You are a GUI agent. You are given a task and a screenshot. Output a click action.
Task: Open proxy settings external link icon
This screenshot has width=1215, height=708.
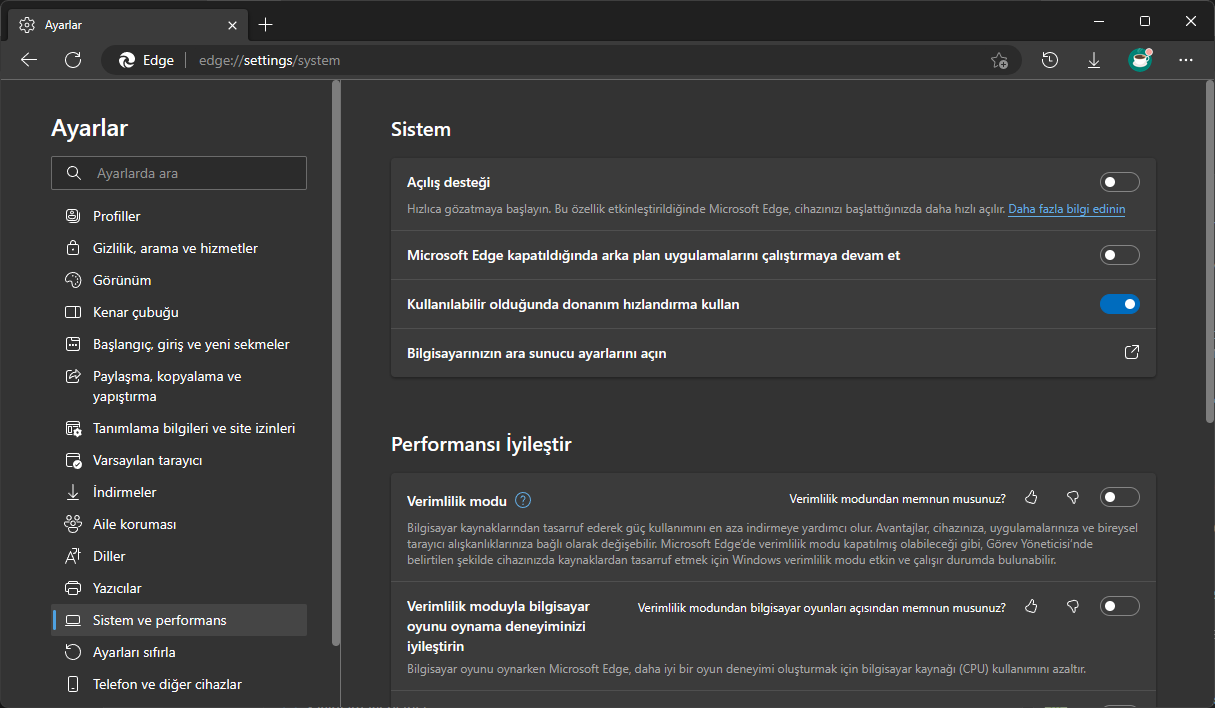click(x=1132, y=353)
